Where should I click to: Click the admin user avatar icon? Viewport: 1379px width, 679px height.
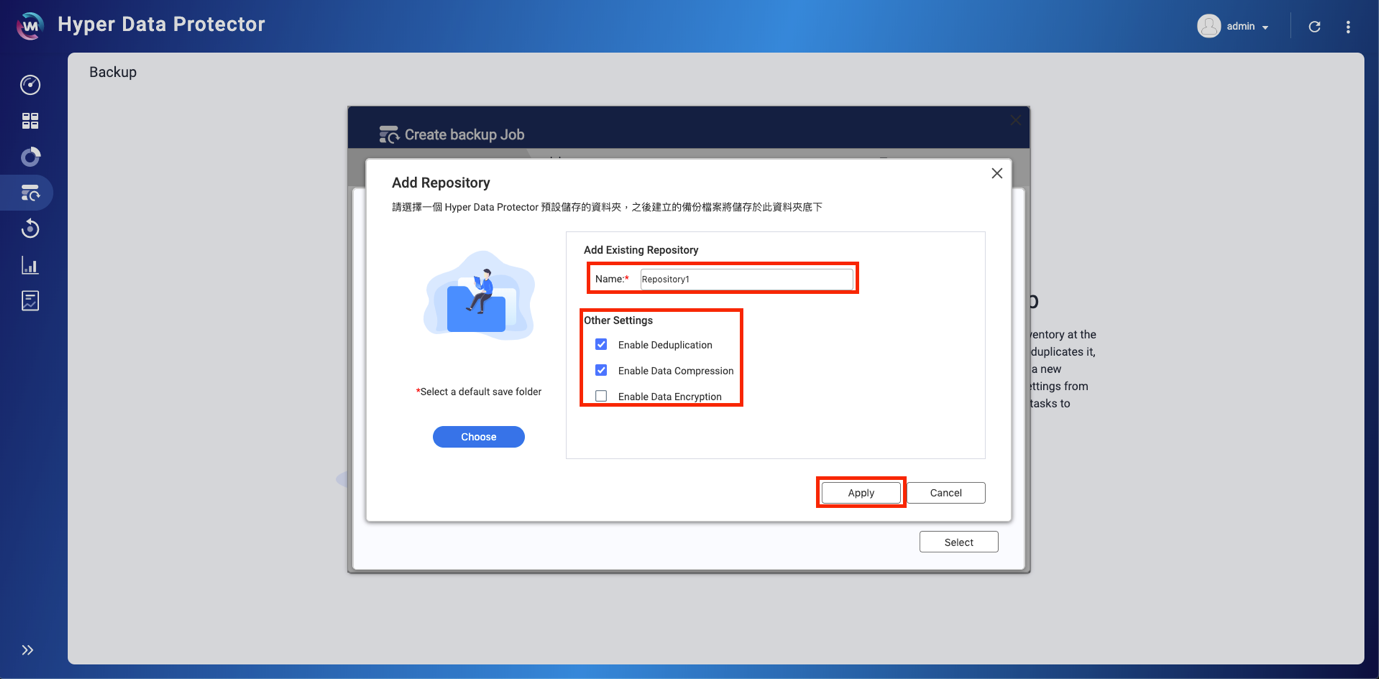tap(1209, 26)
